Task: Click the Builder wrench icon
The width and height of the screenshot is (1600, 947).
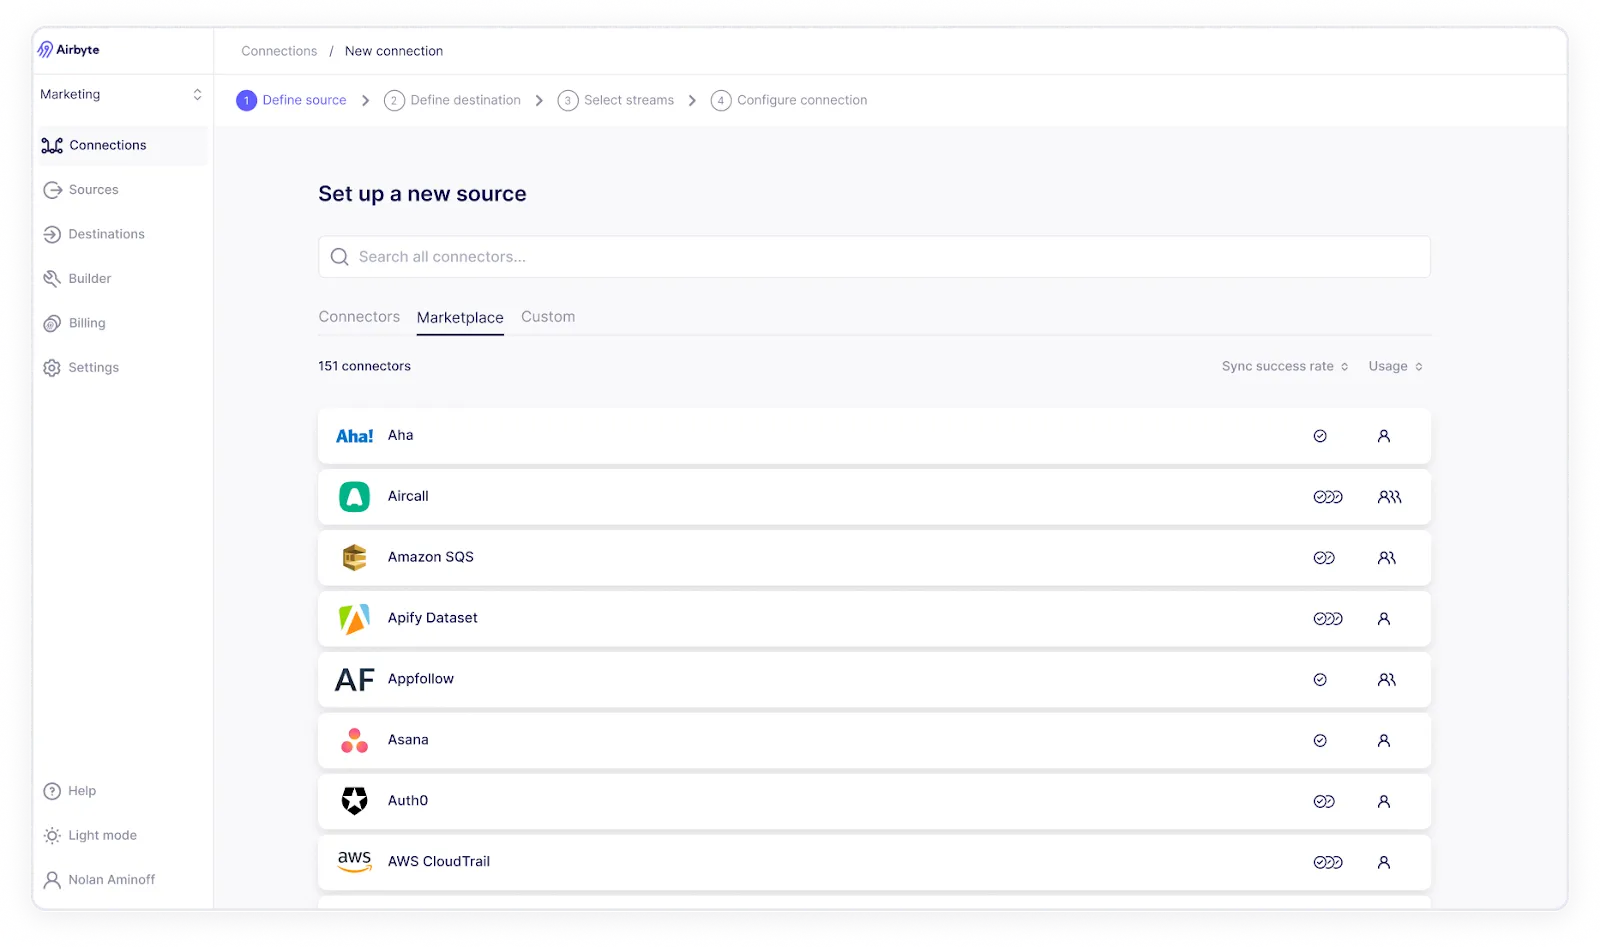Action: coord(52,279)
